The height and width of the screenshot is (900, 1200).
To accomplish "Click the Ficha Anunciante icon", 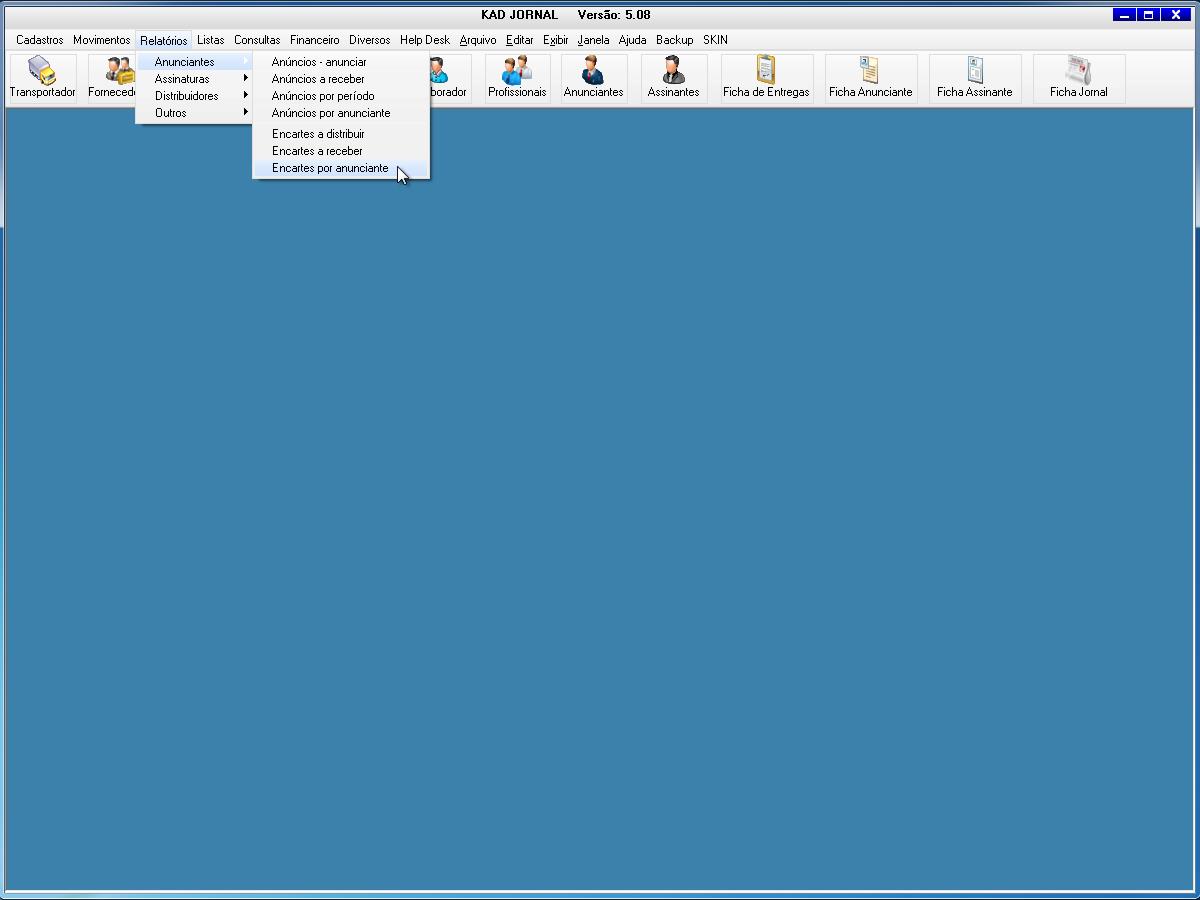I will point(870,78).
